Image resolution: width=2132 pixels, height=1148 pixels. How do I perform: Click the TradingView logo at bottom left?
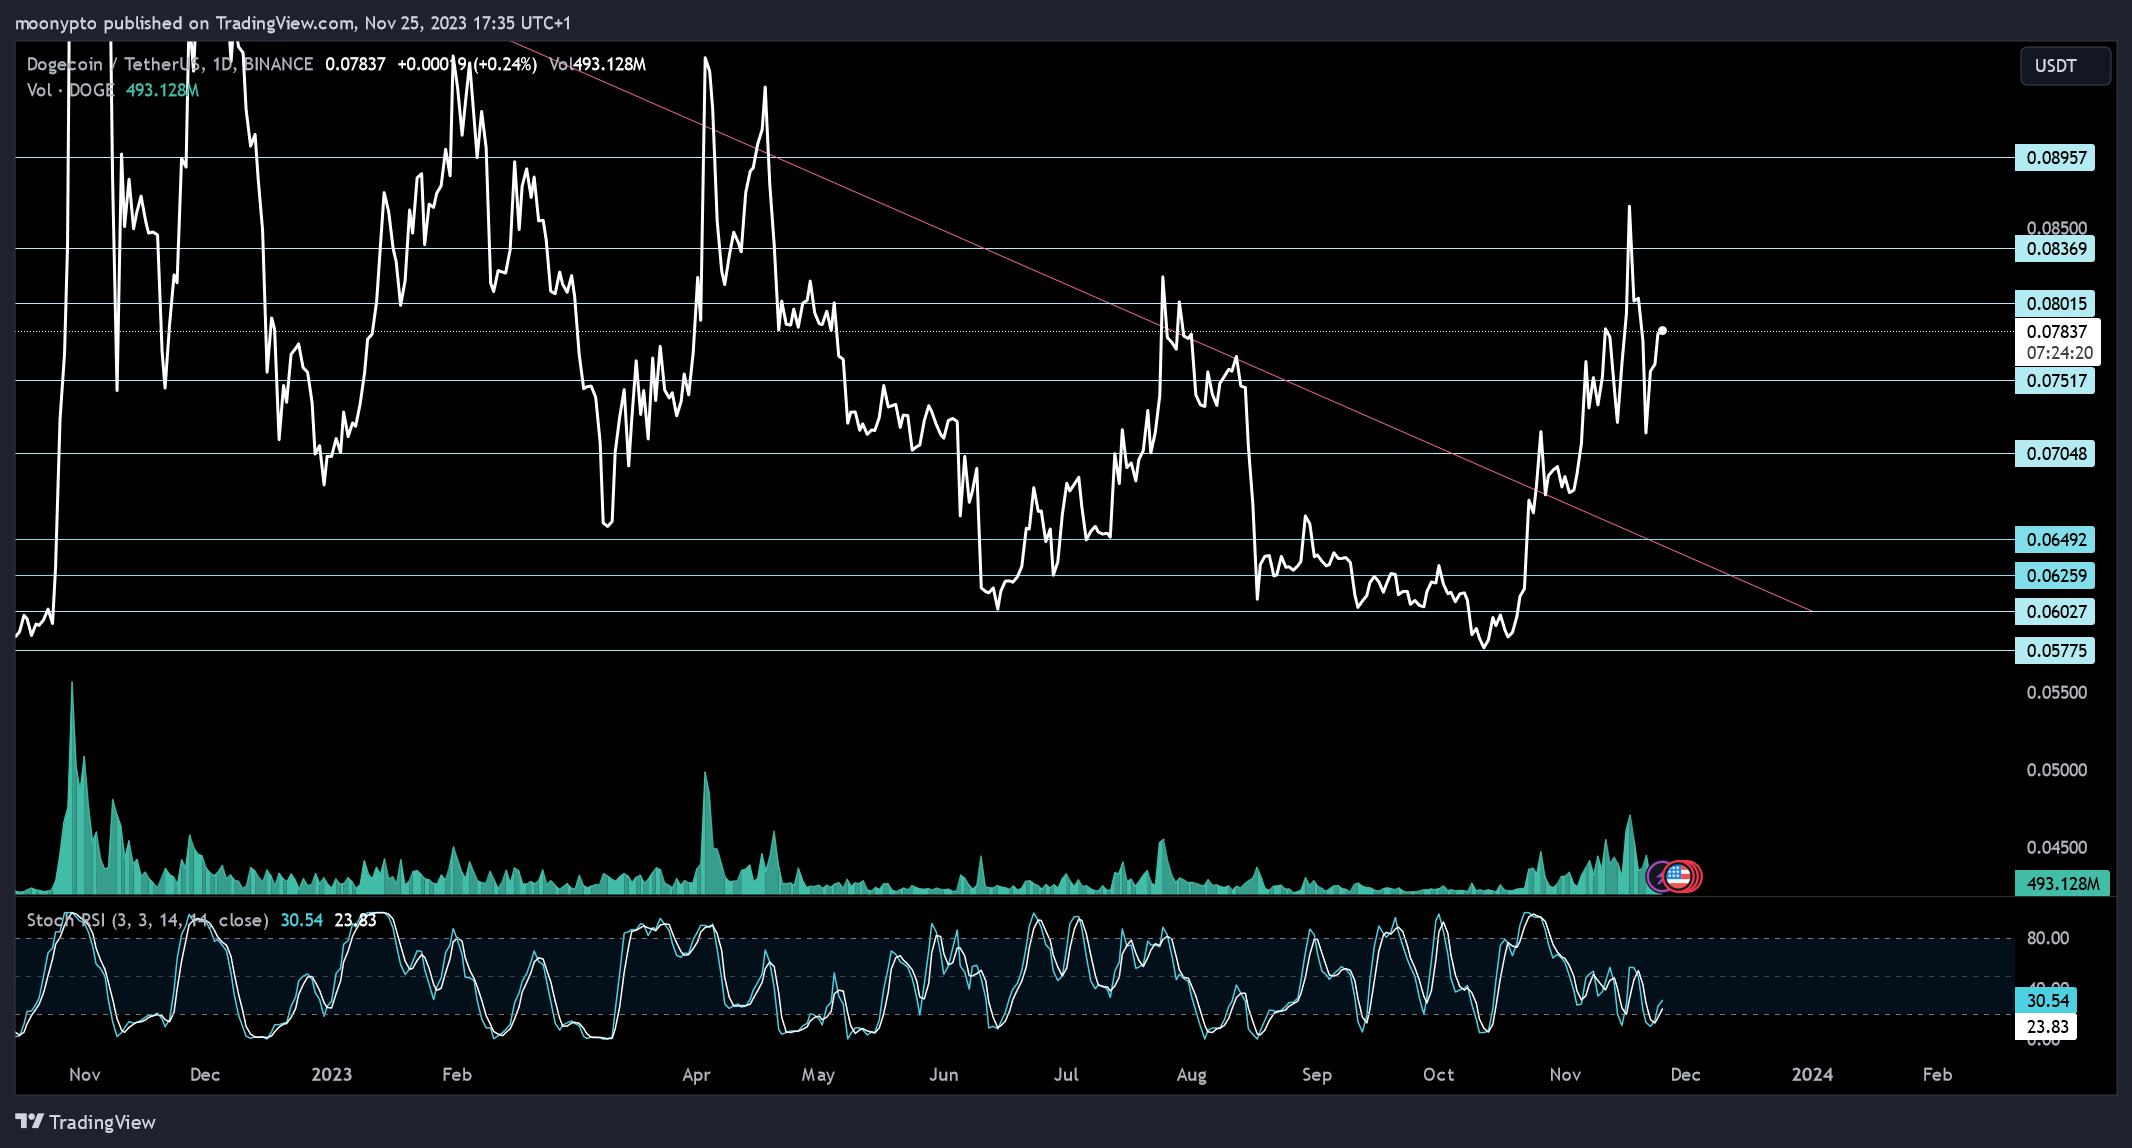tap(86, 1122)
